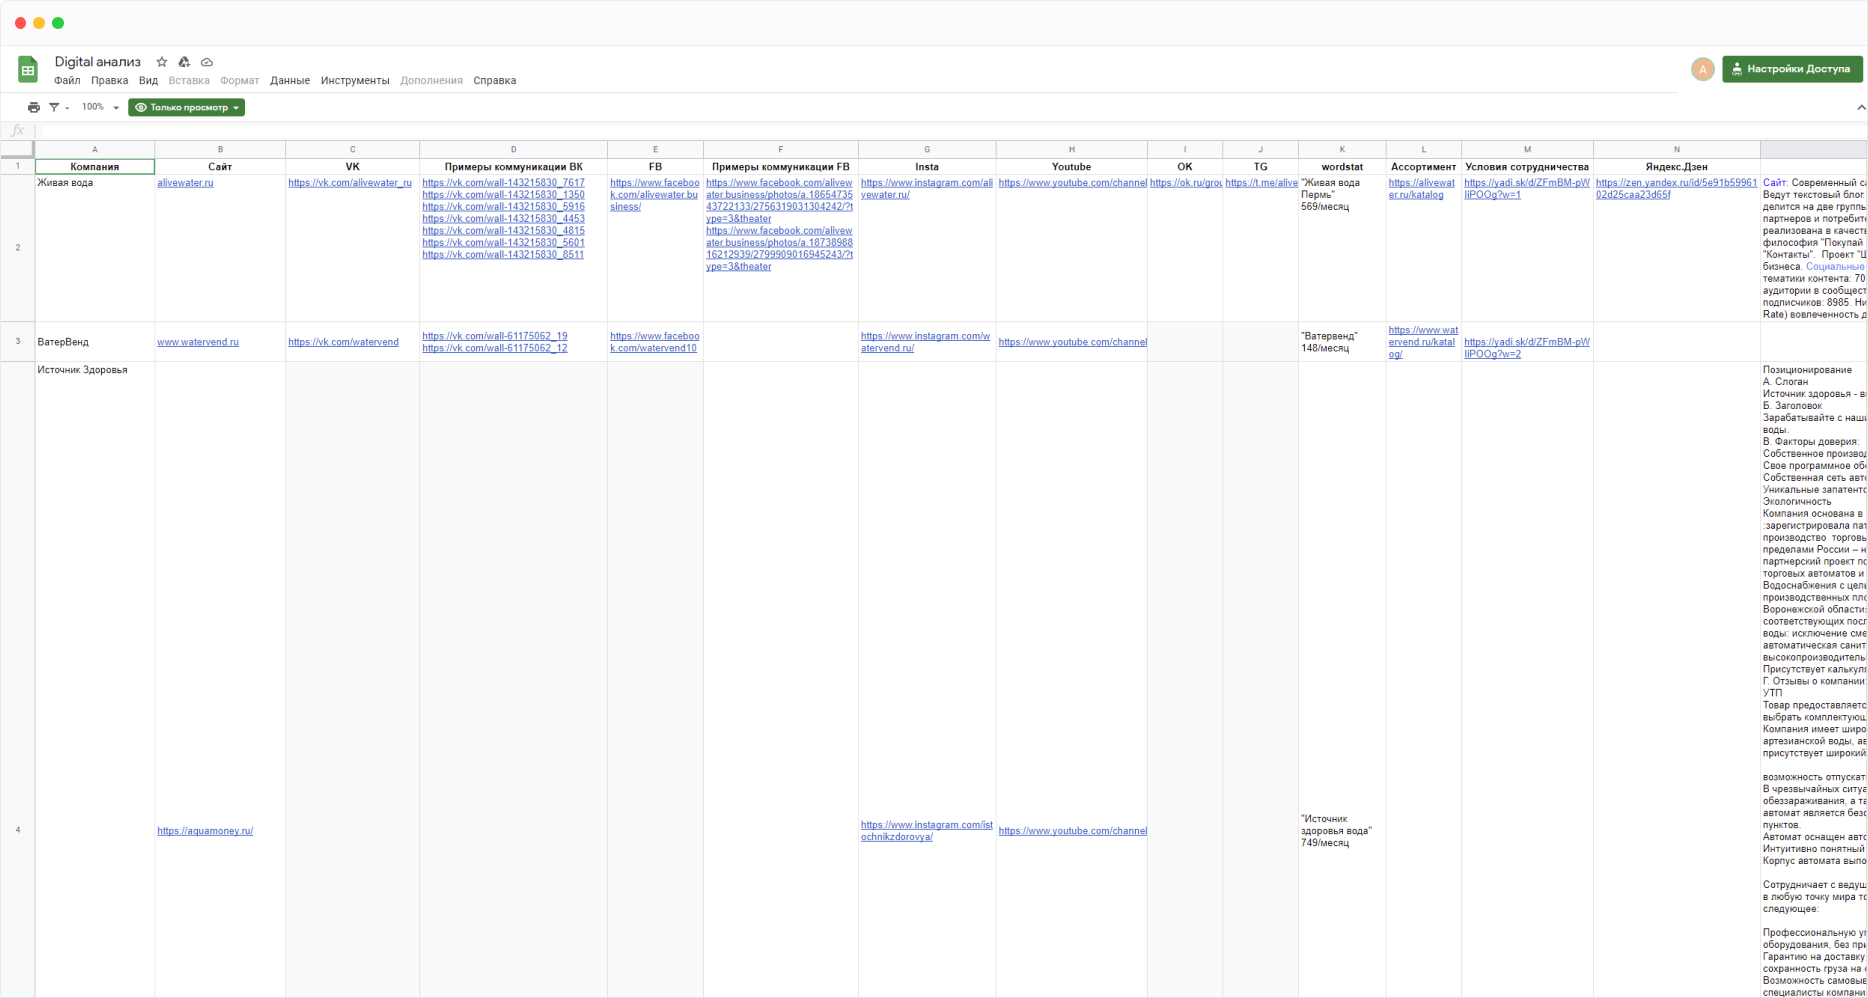Open the zen.yandex.ru link
The height and width of the screenshot is (998, 1868).
click(x=1676, y=189)
